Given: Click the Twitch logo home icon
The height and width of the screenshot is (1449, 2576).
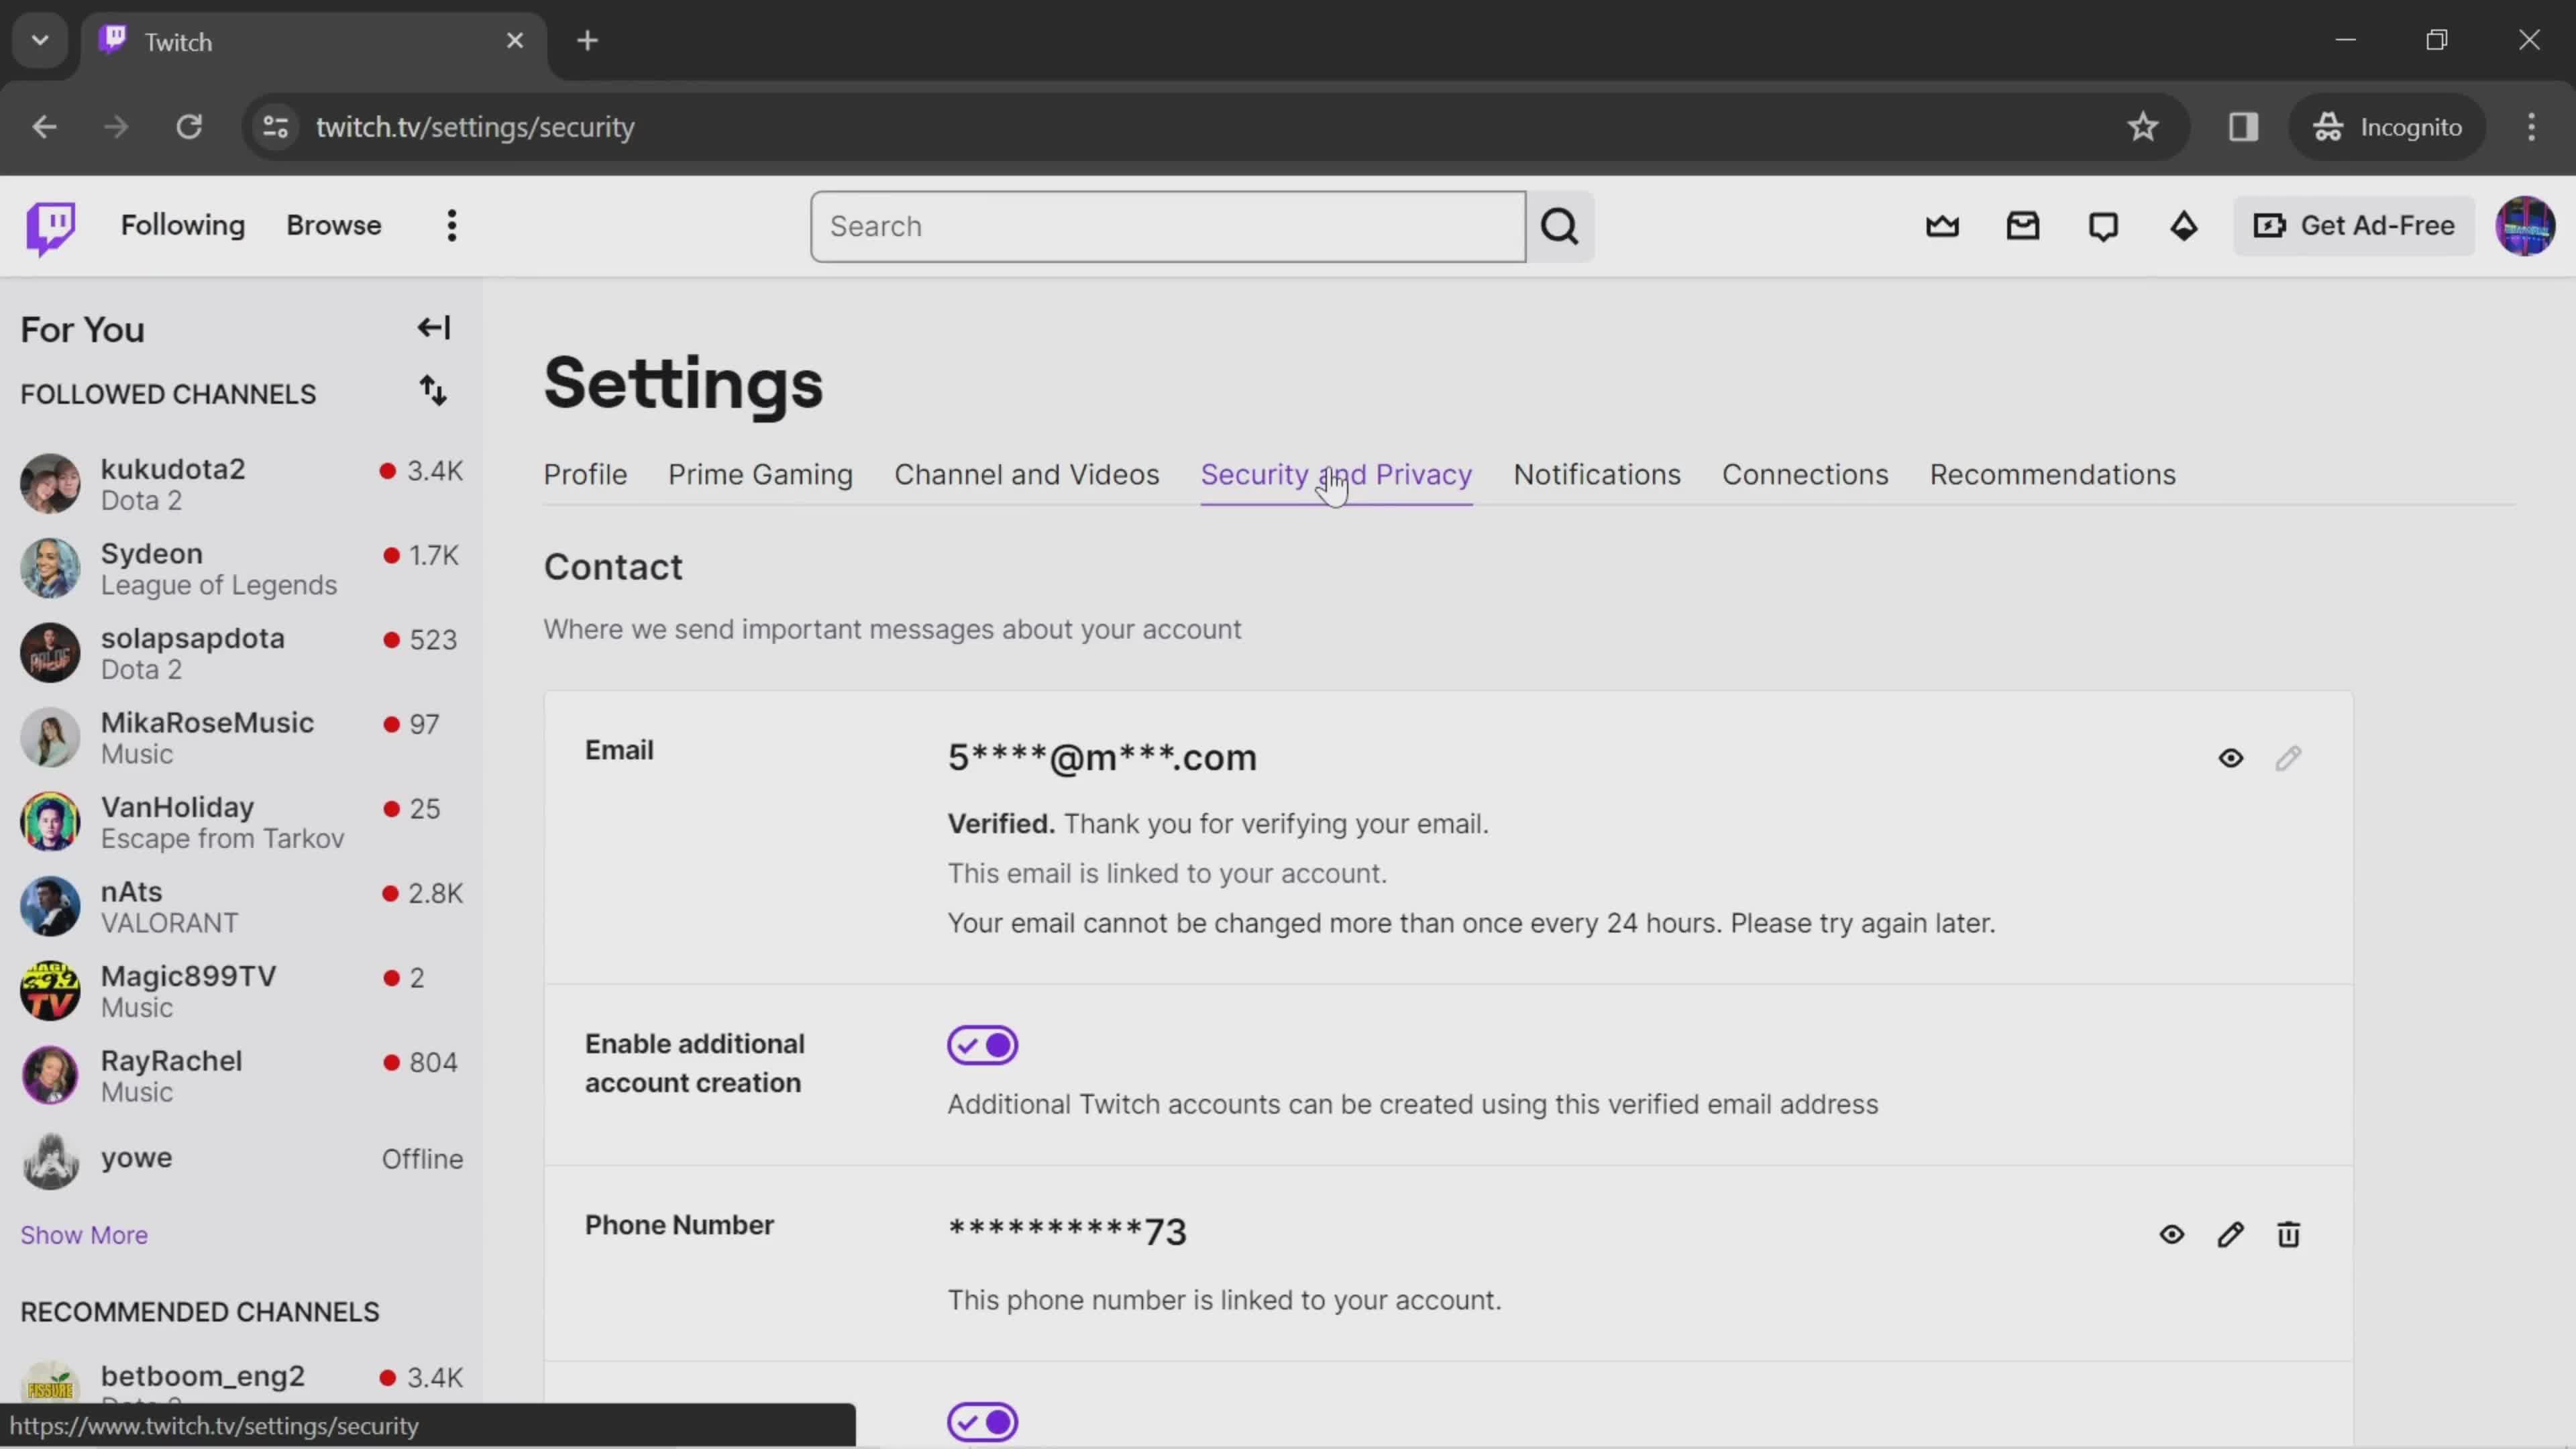Looking at the screenshot, I should click(50, 227).
